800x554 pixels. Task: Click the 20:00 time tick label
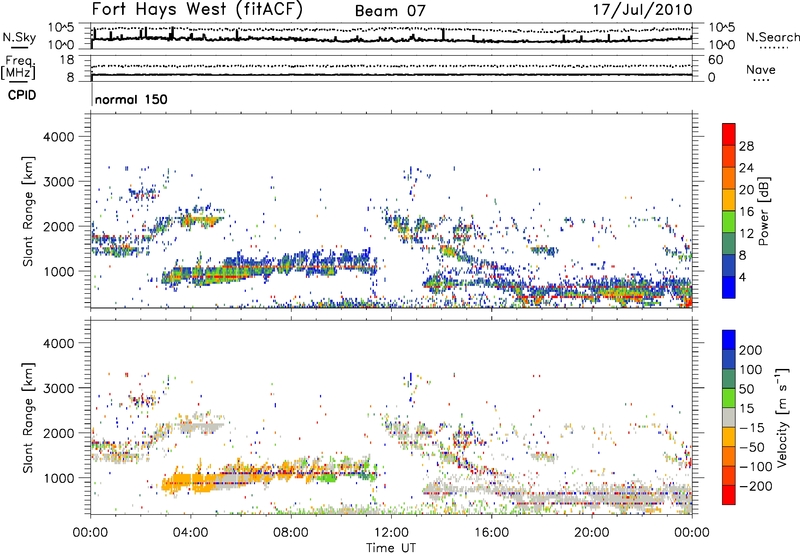[591, 533]
